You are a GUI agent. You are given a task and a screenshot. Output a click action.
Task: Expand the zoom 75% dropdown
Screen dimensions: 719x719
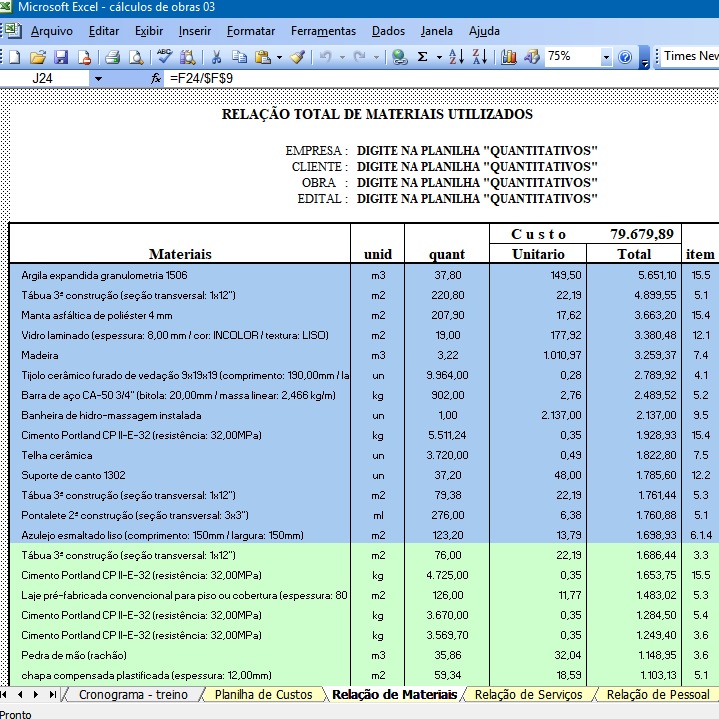coord(606,57)
